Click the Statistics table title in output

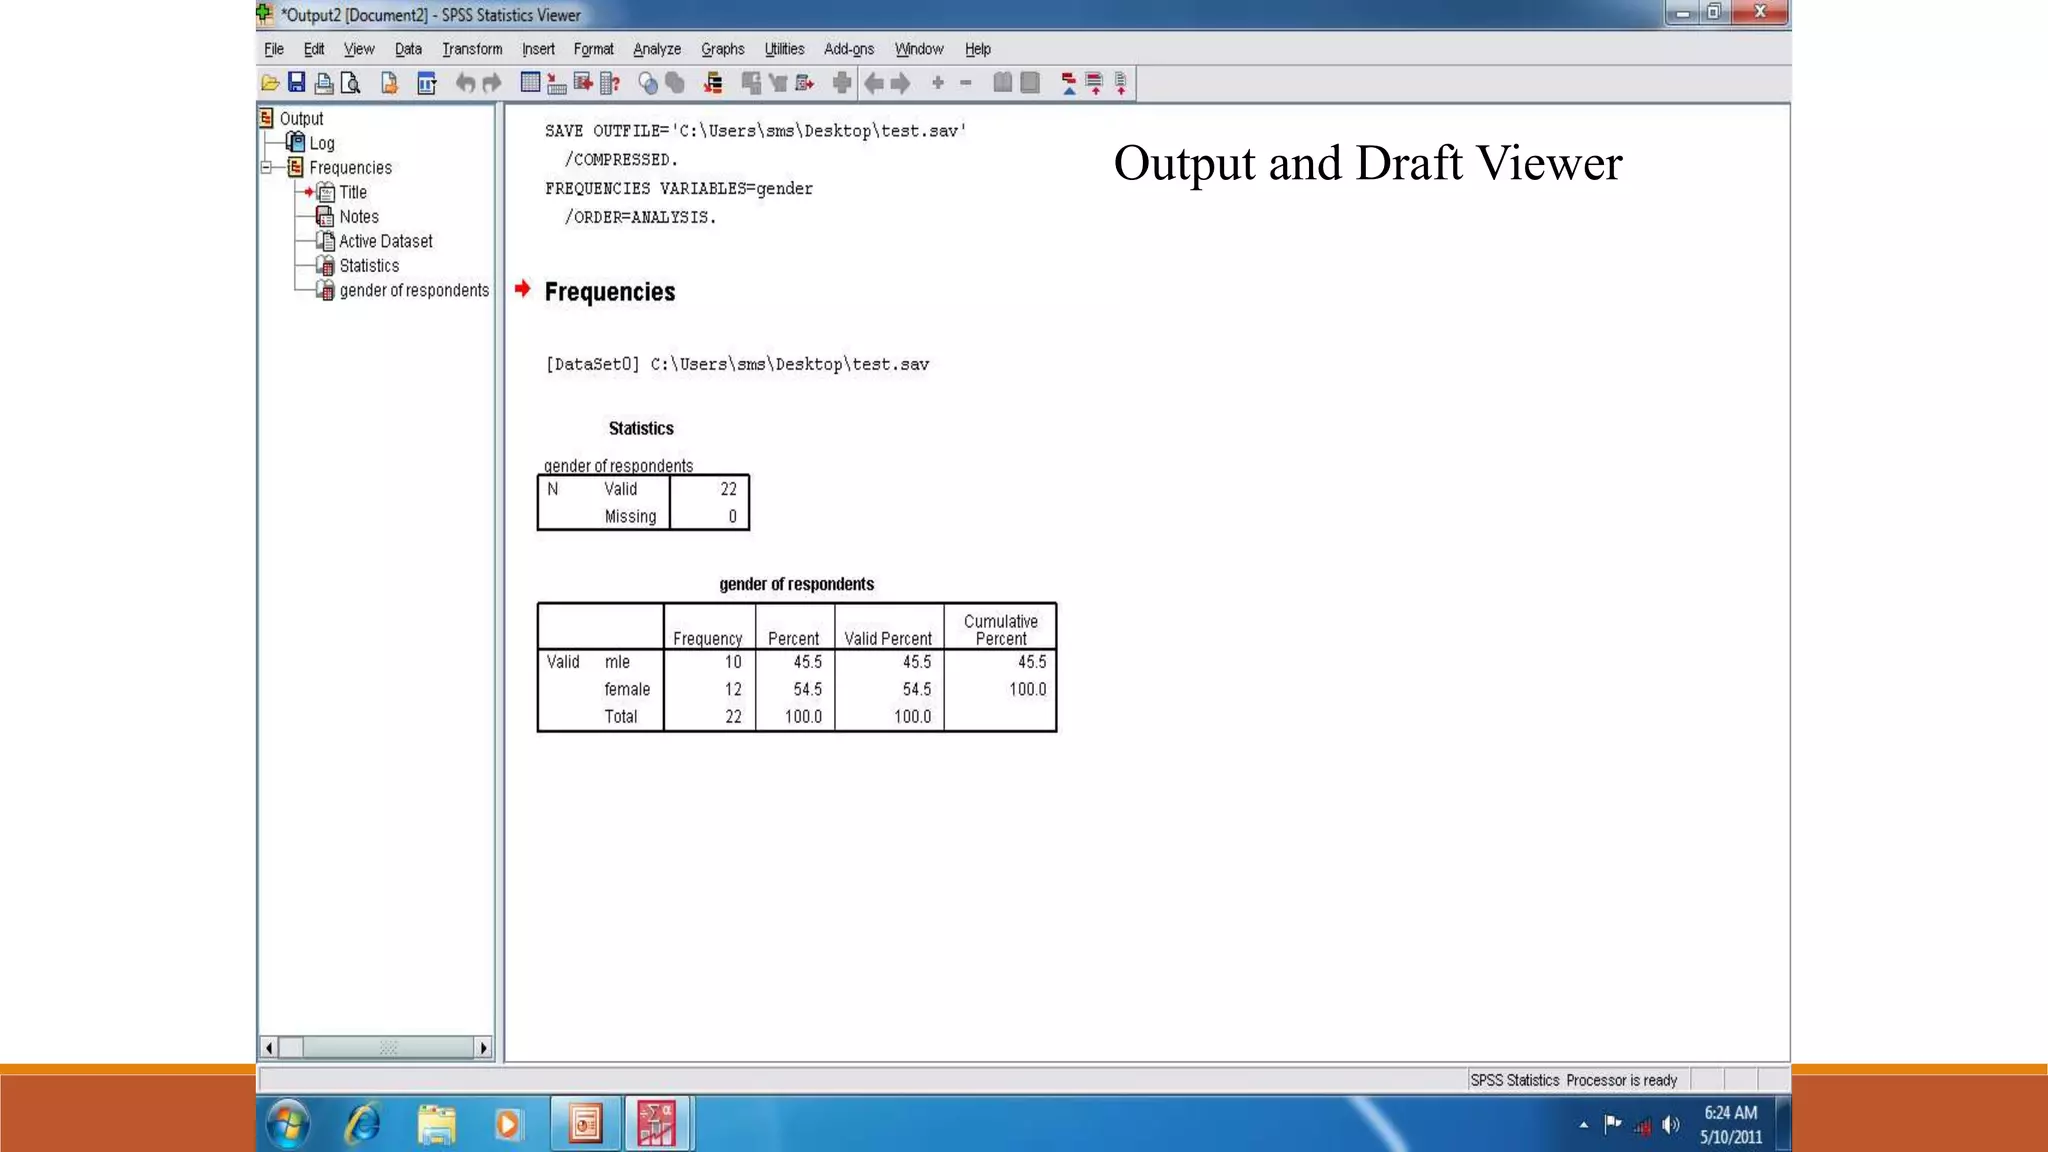[641, 428]
